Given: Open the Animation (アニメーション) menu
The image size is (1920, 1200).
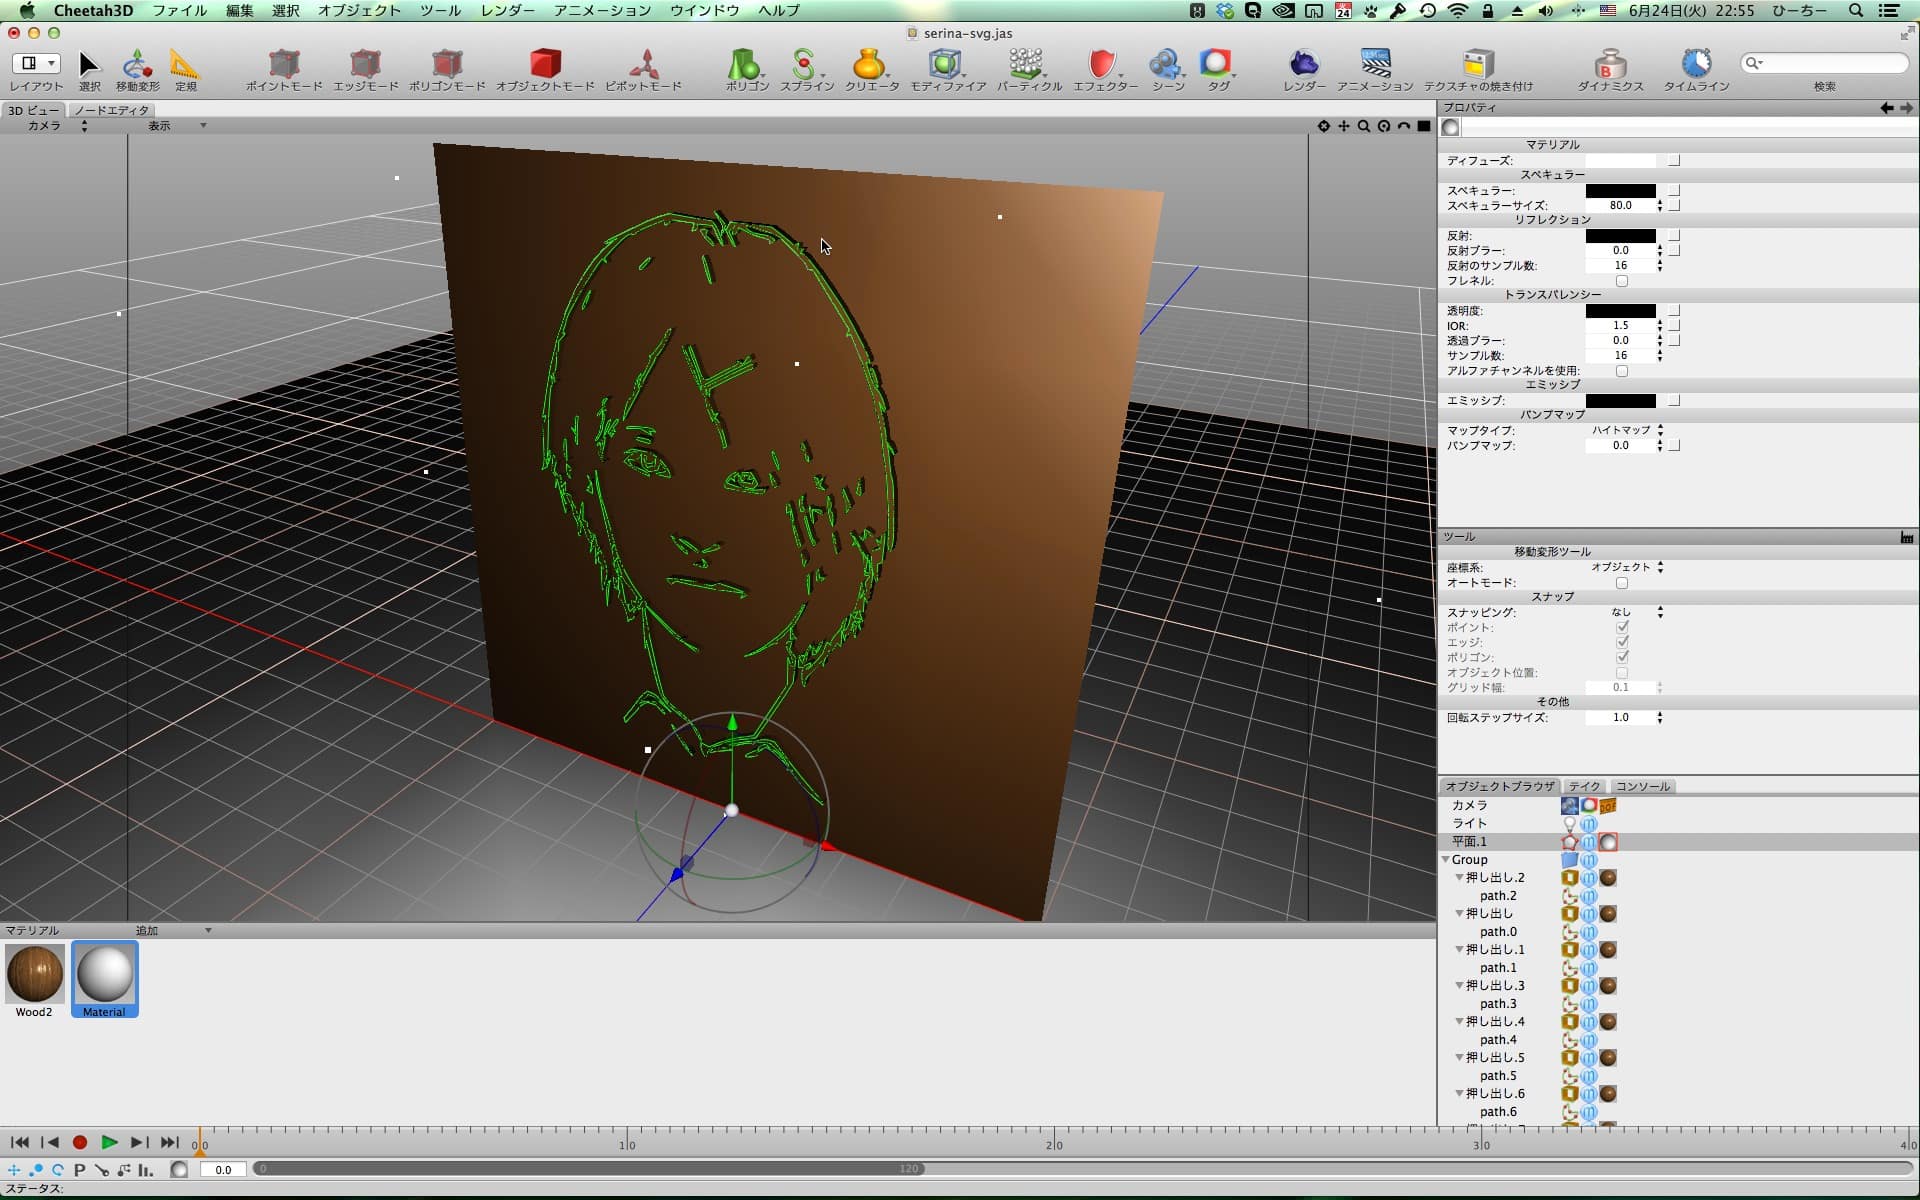Looking at the screenshot, I should (x=602, y=10).
